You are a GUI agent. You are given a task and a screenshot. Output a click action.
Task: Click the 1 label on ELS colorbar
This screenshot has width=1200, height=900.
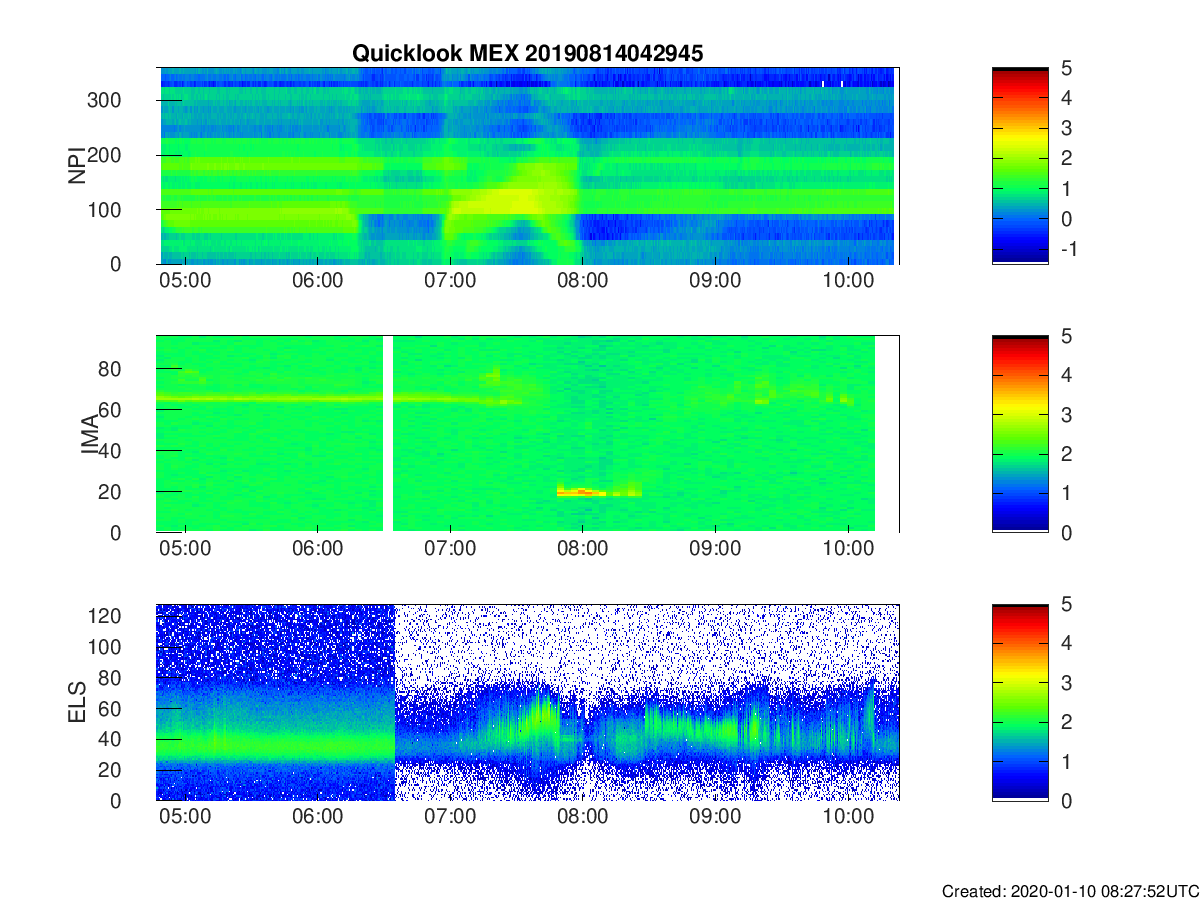click(1066, 761)
